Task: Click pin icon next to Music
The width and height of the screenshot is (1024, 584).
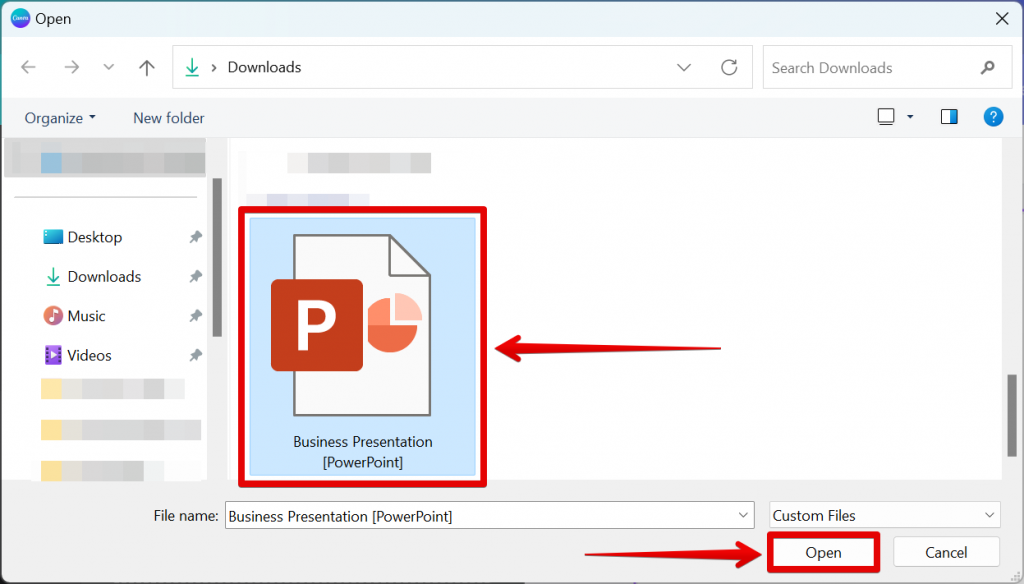Action: coord(195,316)
